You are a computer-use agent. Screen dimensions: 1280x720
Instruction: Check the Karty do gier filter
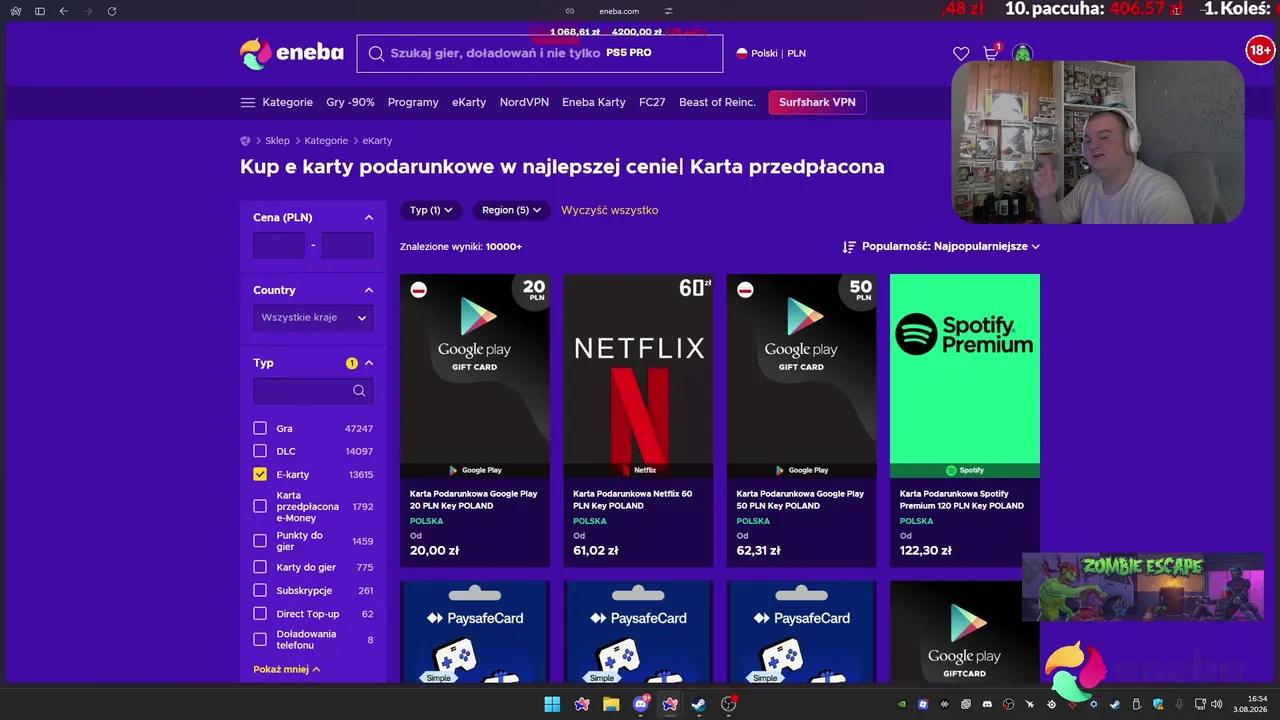tap(260, 567)
